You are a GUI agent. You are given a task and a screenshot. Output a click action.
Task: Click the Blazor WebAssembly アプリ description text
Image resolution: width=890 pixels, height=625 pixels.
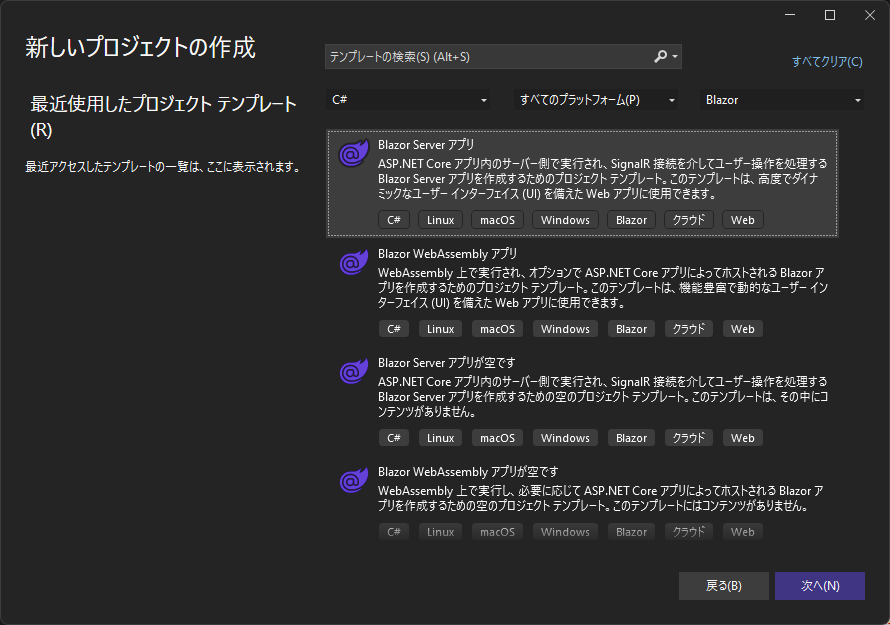point(603,288)
